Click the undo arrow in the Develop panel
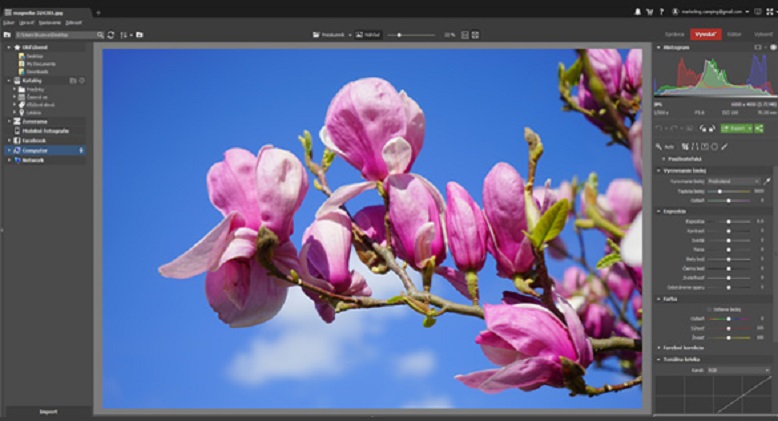 tap(659, 129)
